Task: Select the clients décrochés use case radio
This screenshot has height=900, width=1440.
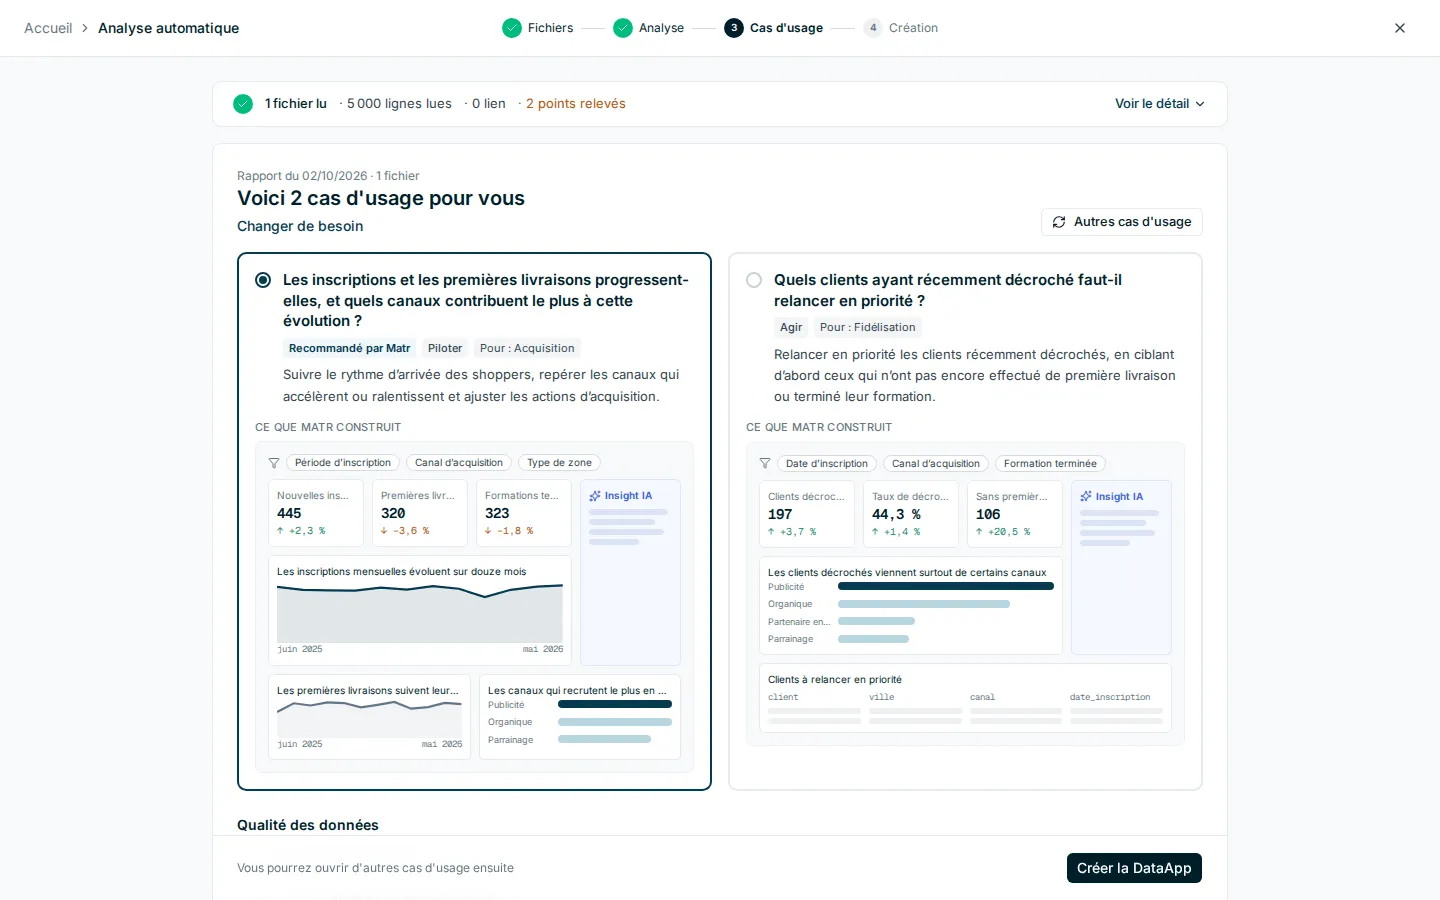Action: point(754,280)
